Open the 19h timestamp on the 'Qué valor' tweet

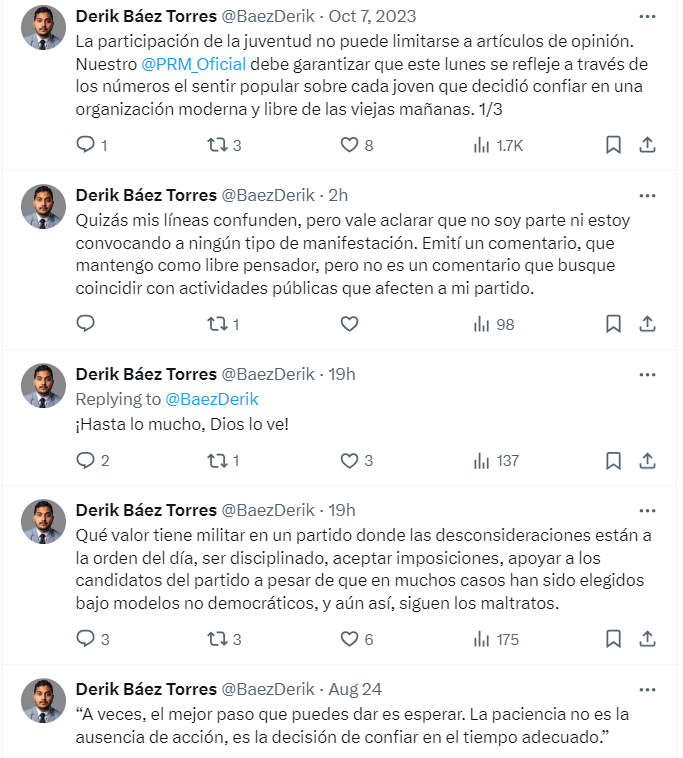pyautogui.click(x=342, y=510)
